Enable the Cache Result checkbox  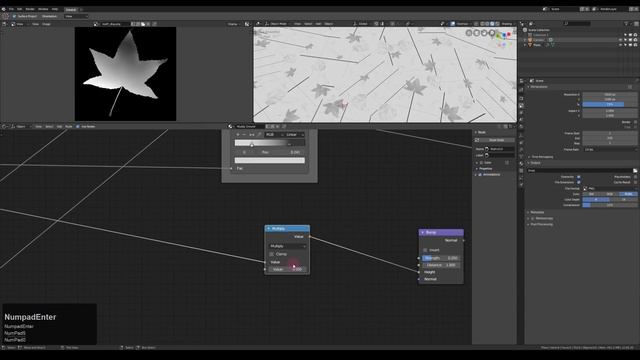click(636, 182)
